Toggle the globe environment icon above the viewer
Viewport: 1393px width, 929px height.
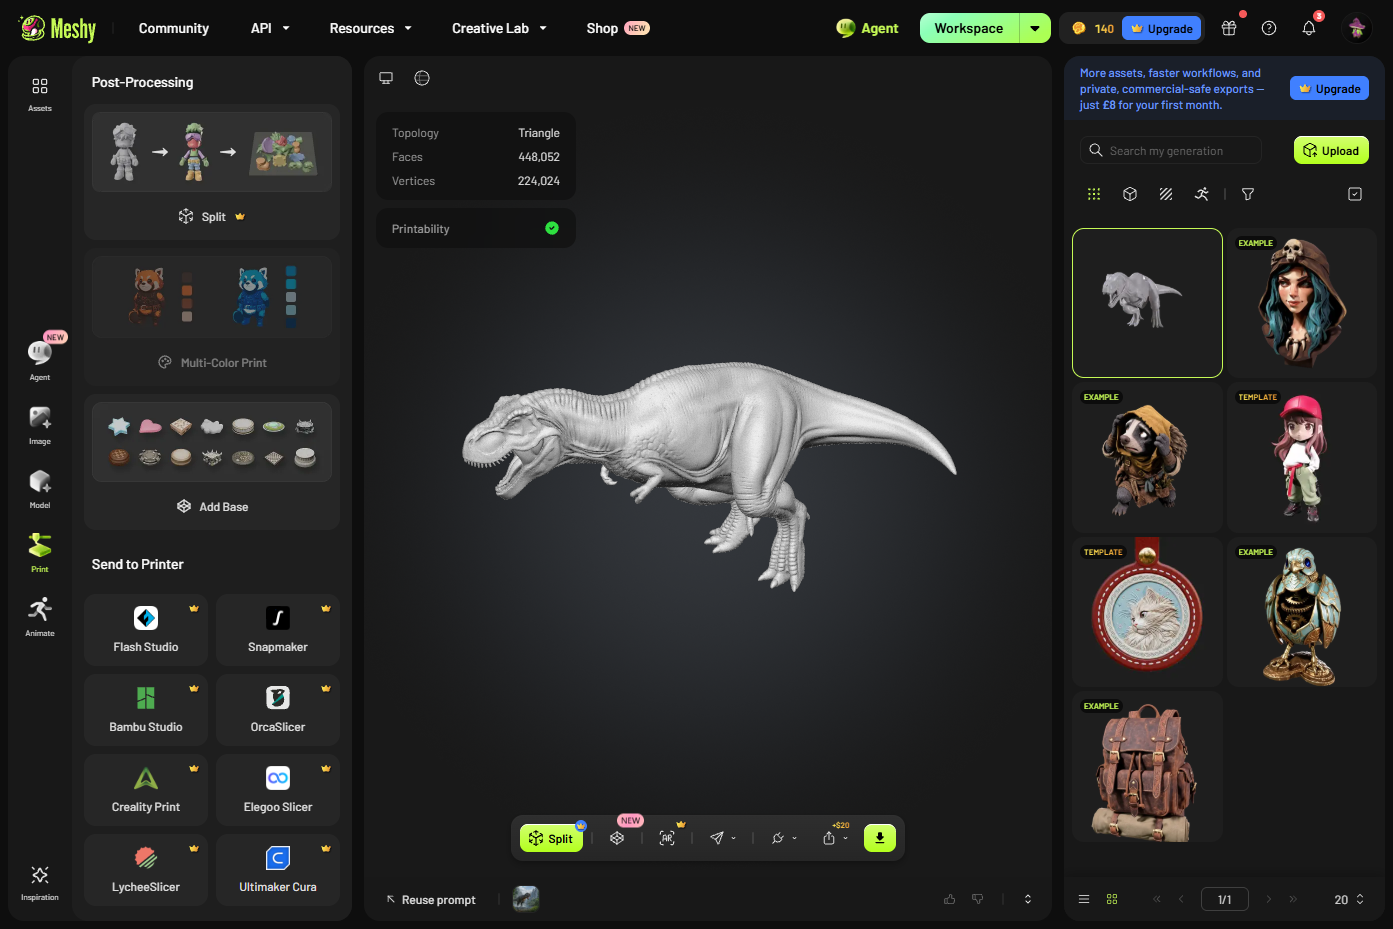pos(422,78)
